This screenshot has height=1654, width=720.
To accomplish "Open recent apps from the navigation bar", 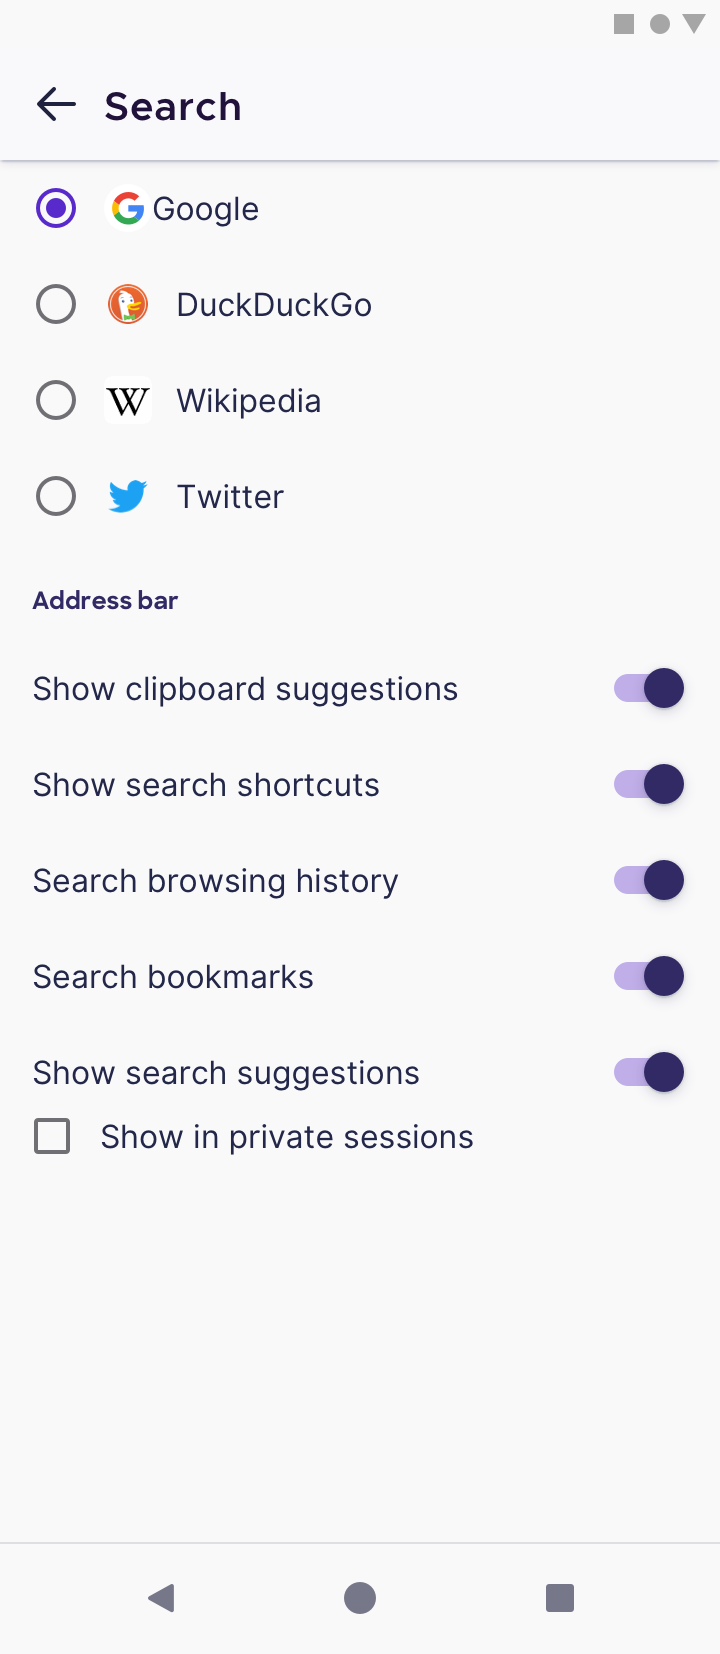I will tap(558, 1597).
